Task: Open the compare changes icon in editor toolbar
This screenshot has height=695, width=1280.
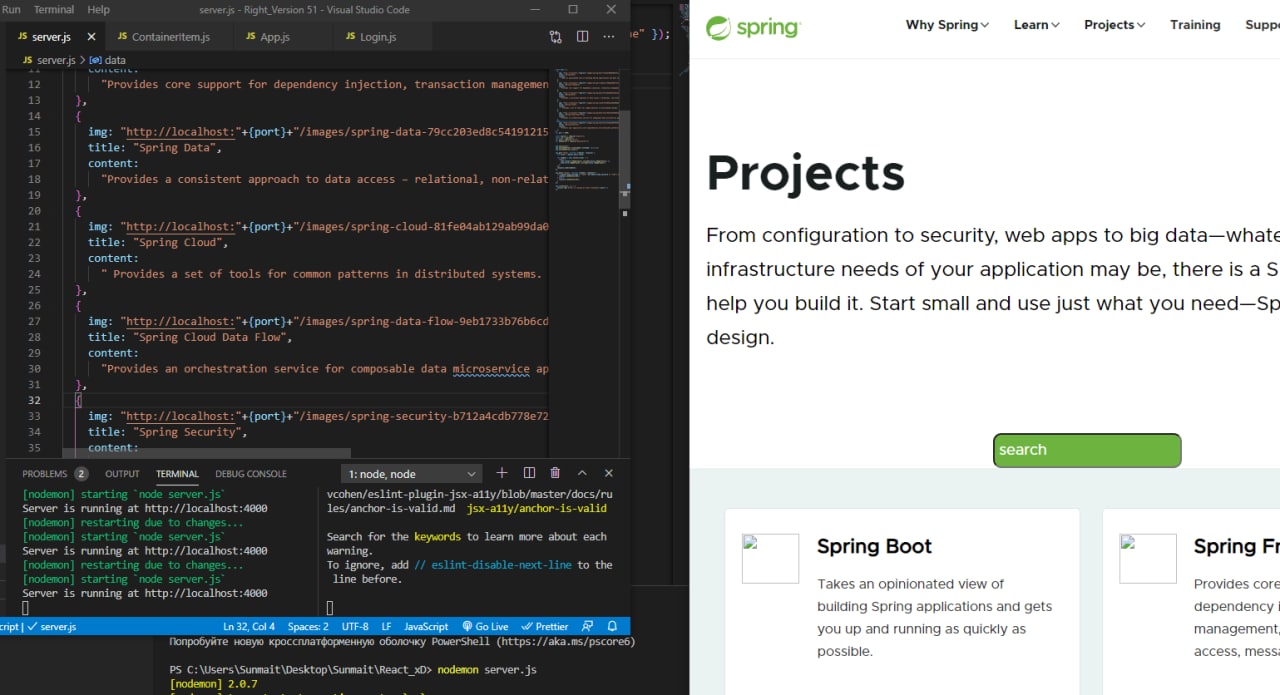Action: 556,37
